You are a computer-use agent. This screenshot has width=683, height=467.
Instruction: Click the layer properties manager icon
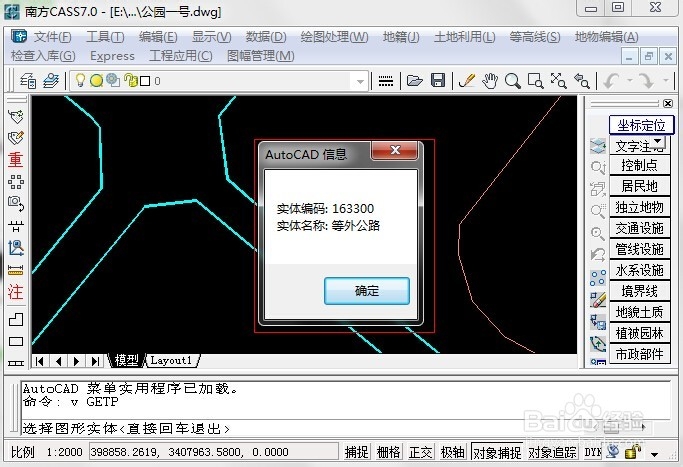click(28, 81)
